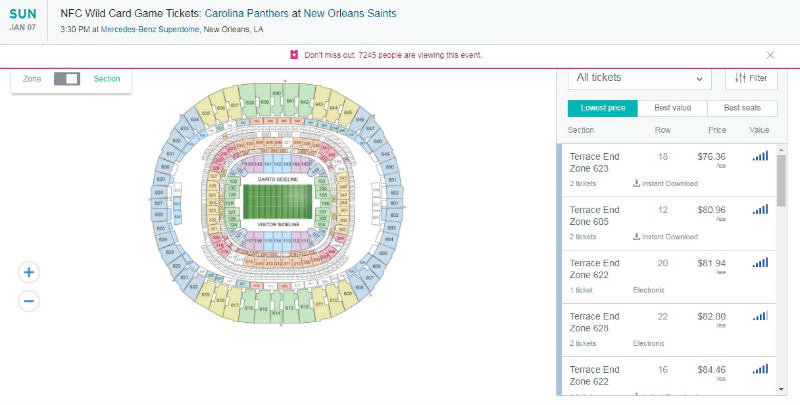
Task: Dismiss the 'Don't miss out' notification banner
Action: coord(770,55)
